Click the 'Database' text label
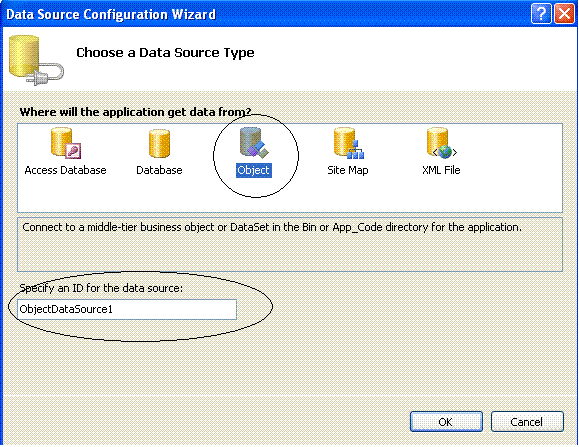Viewport: 579px width, 447px height. [159, 170]
